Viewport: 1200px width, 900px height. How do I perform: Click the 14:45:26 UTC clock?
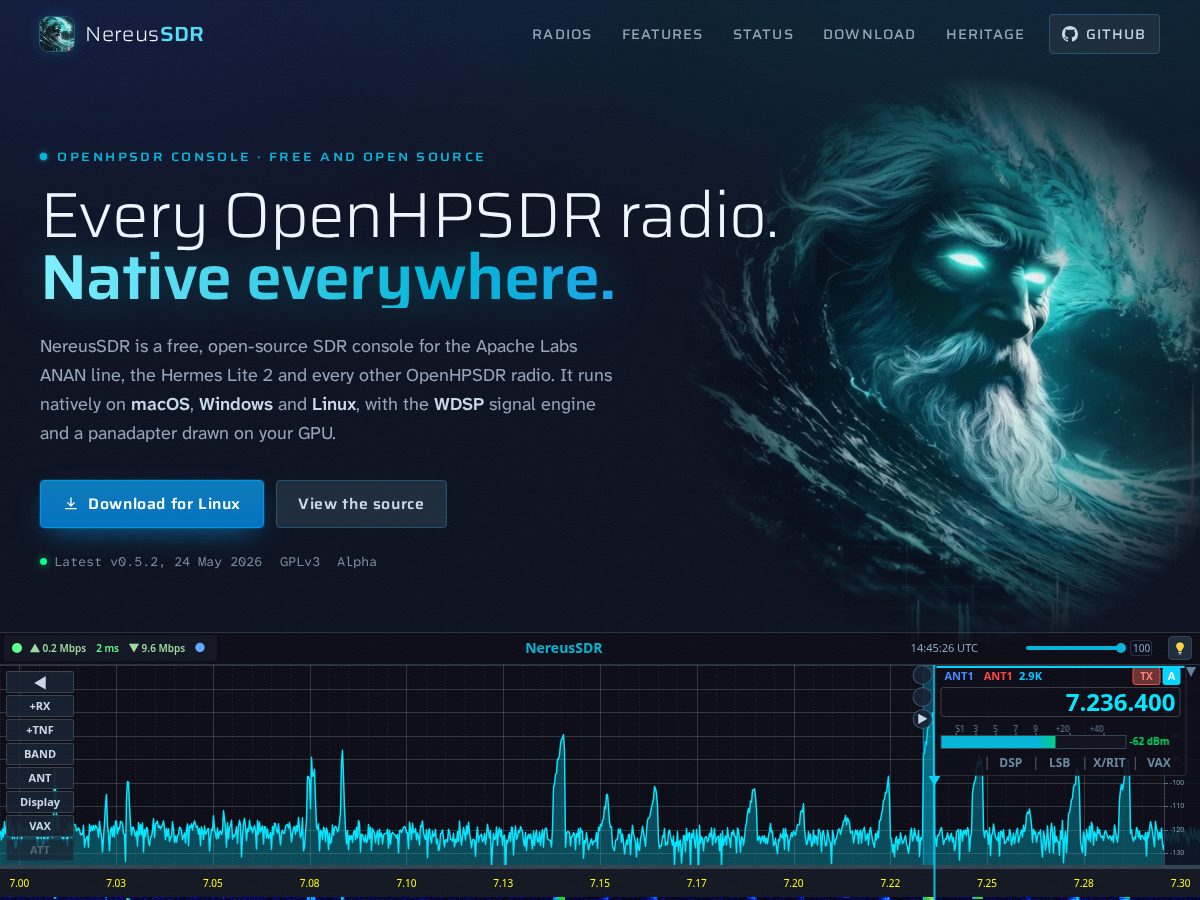[x=944, y=648]
